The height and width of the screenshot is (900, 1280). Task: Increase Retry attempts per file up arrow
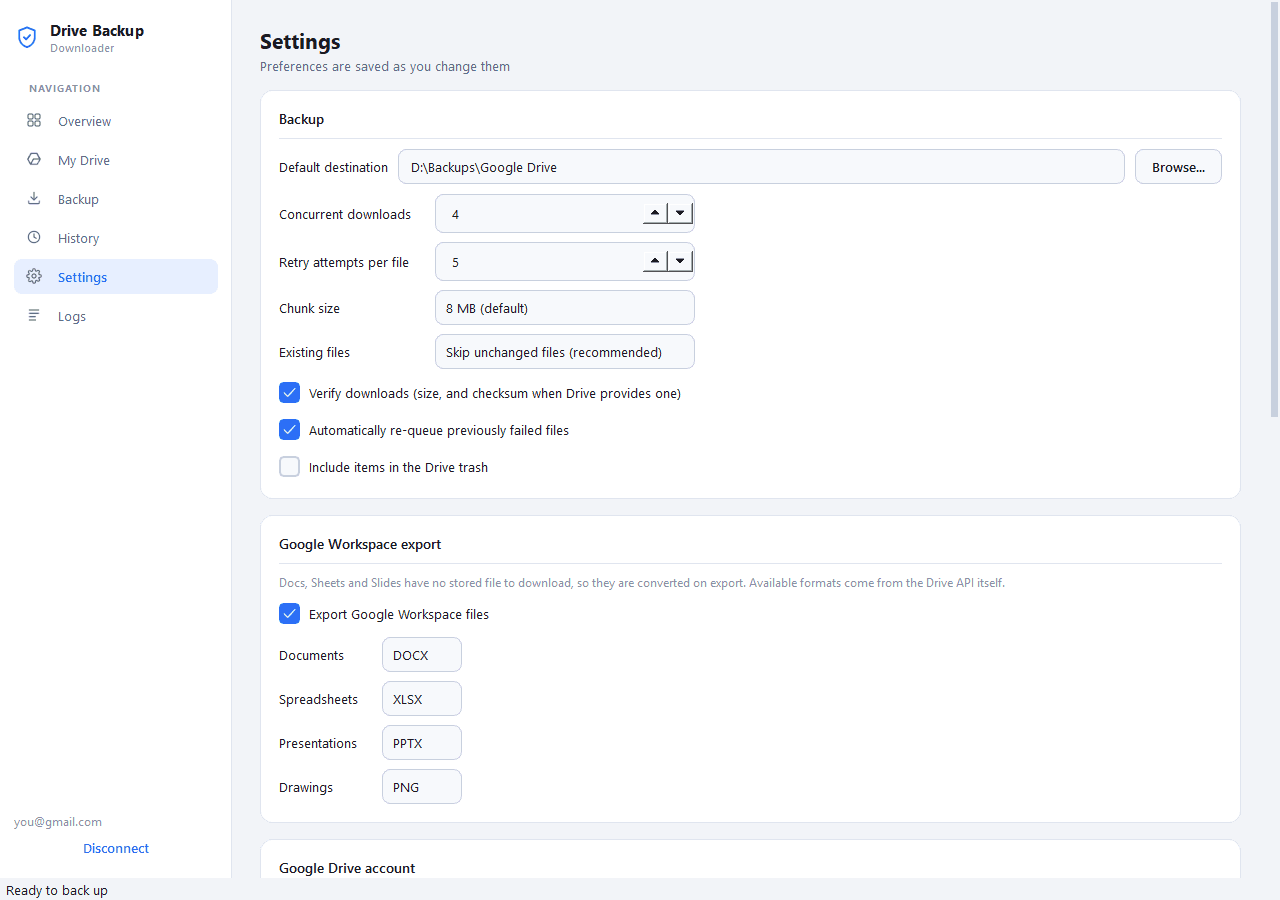(x=654, y=261)
